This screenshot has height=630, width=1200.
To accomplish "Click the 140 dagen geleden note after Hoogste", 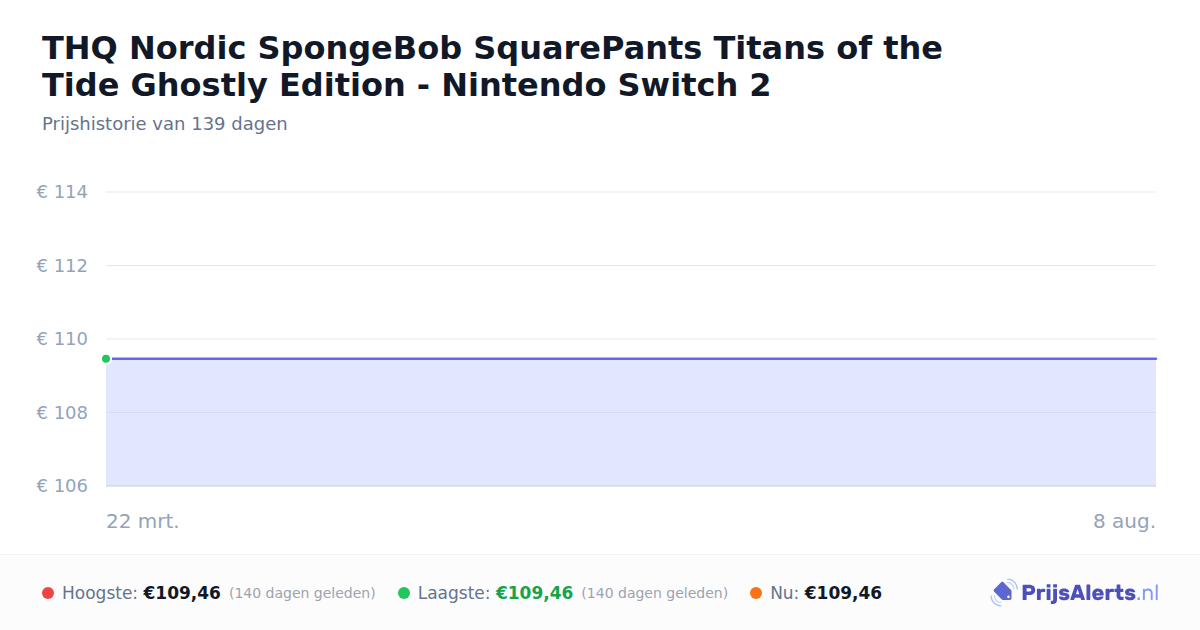I will pyautogui.click(x=302, y=593).
